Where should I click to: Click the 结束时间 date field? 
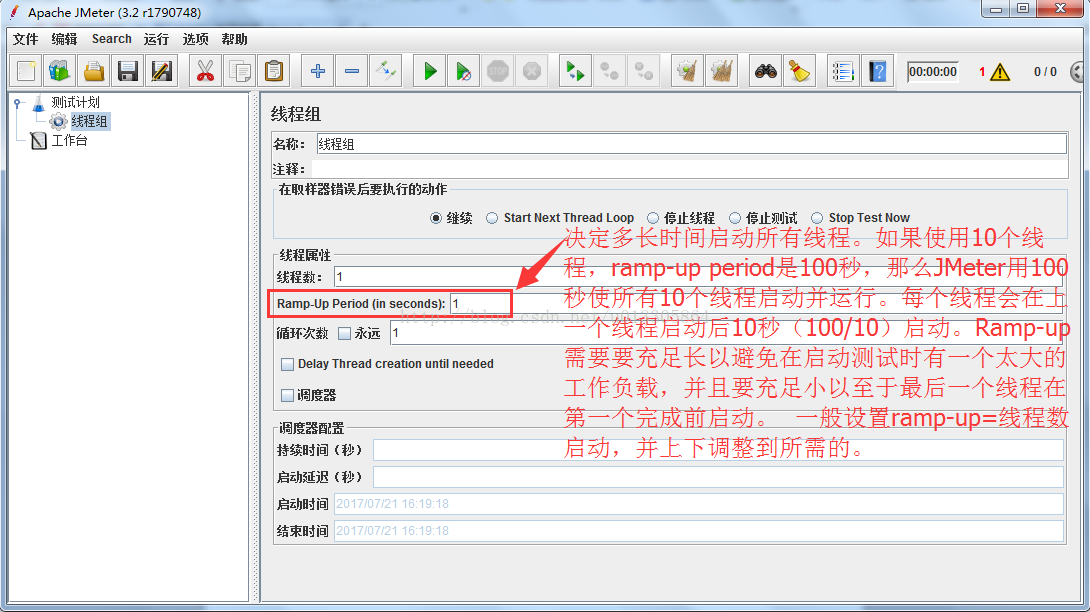point(699,531)
